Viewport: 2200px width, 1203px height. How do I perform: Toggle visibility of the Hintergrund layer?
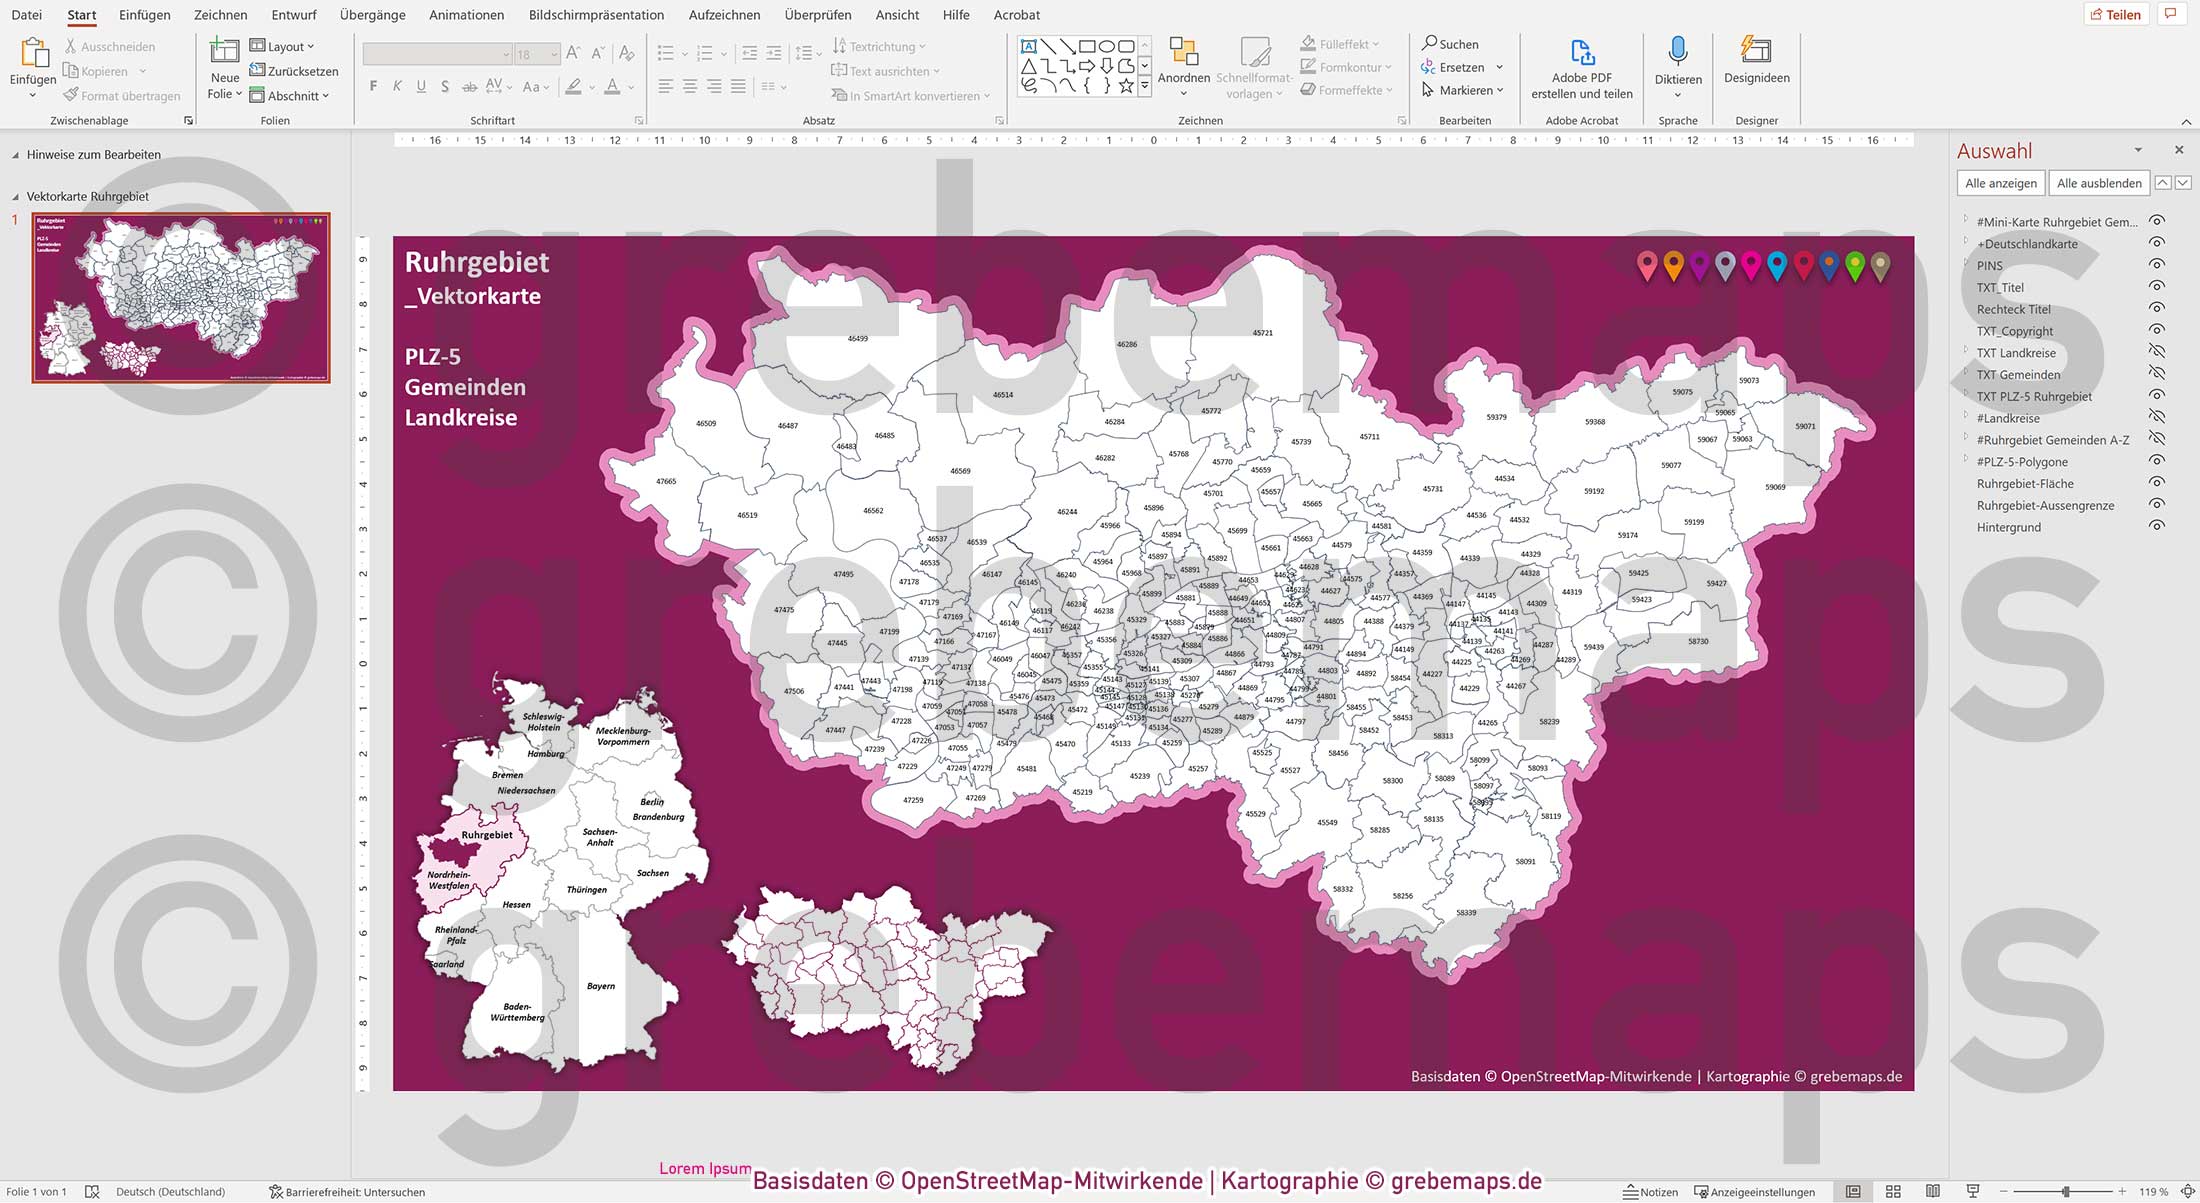click(x=2159, y=527)
